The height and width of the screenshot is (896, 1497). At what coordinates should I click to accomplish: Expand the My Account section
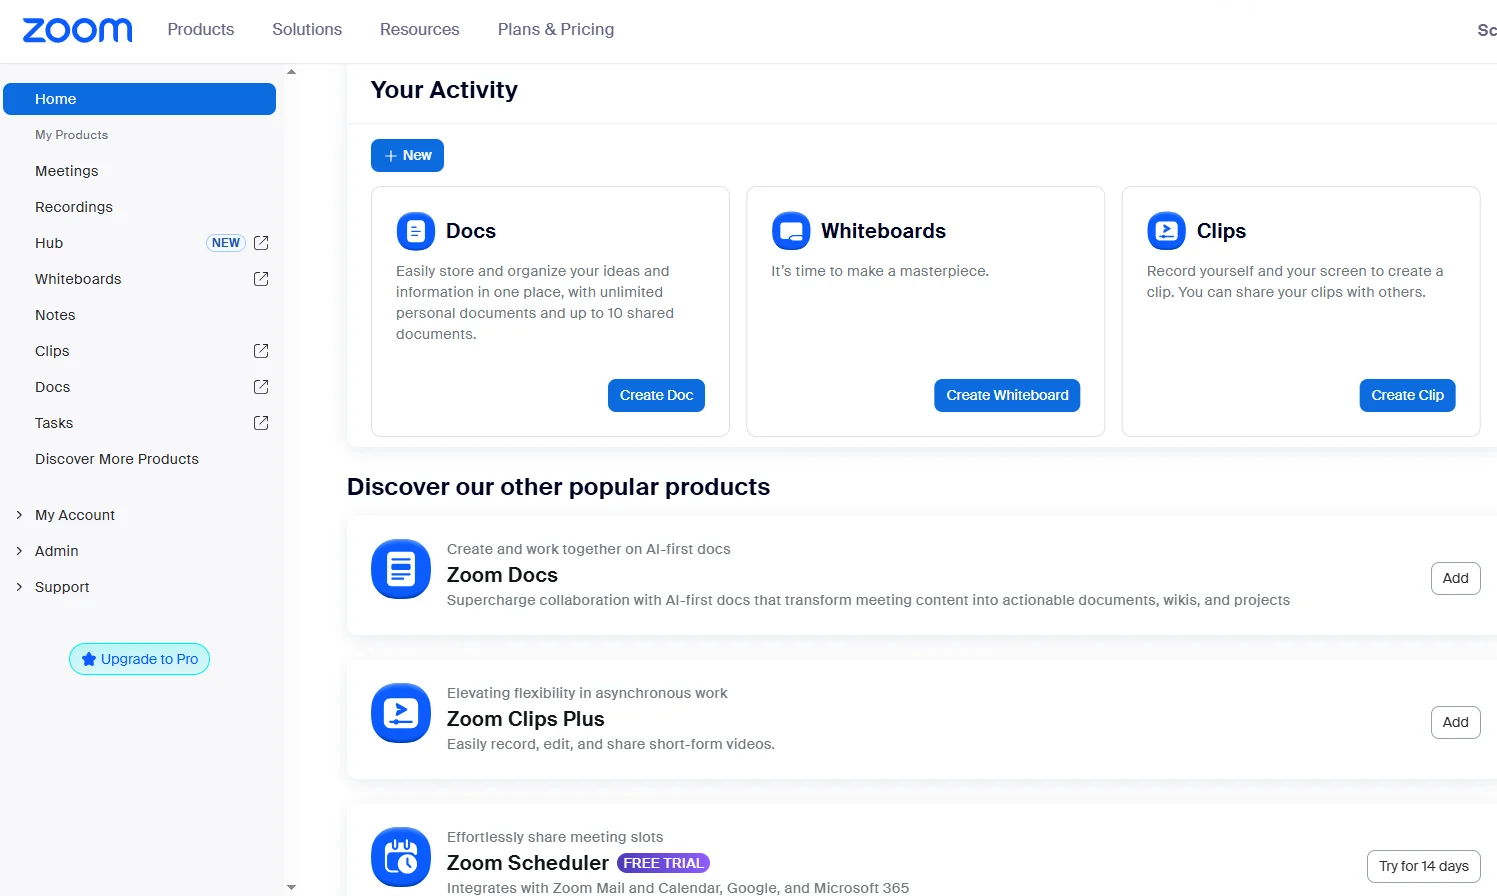(x=19, y=514)
